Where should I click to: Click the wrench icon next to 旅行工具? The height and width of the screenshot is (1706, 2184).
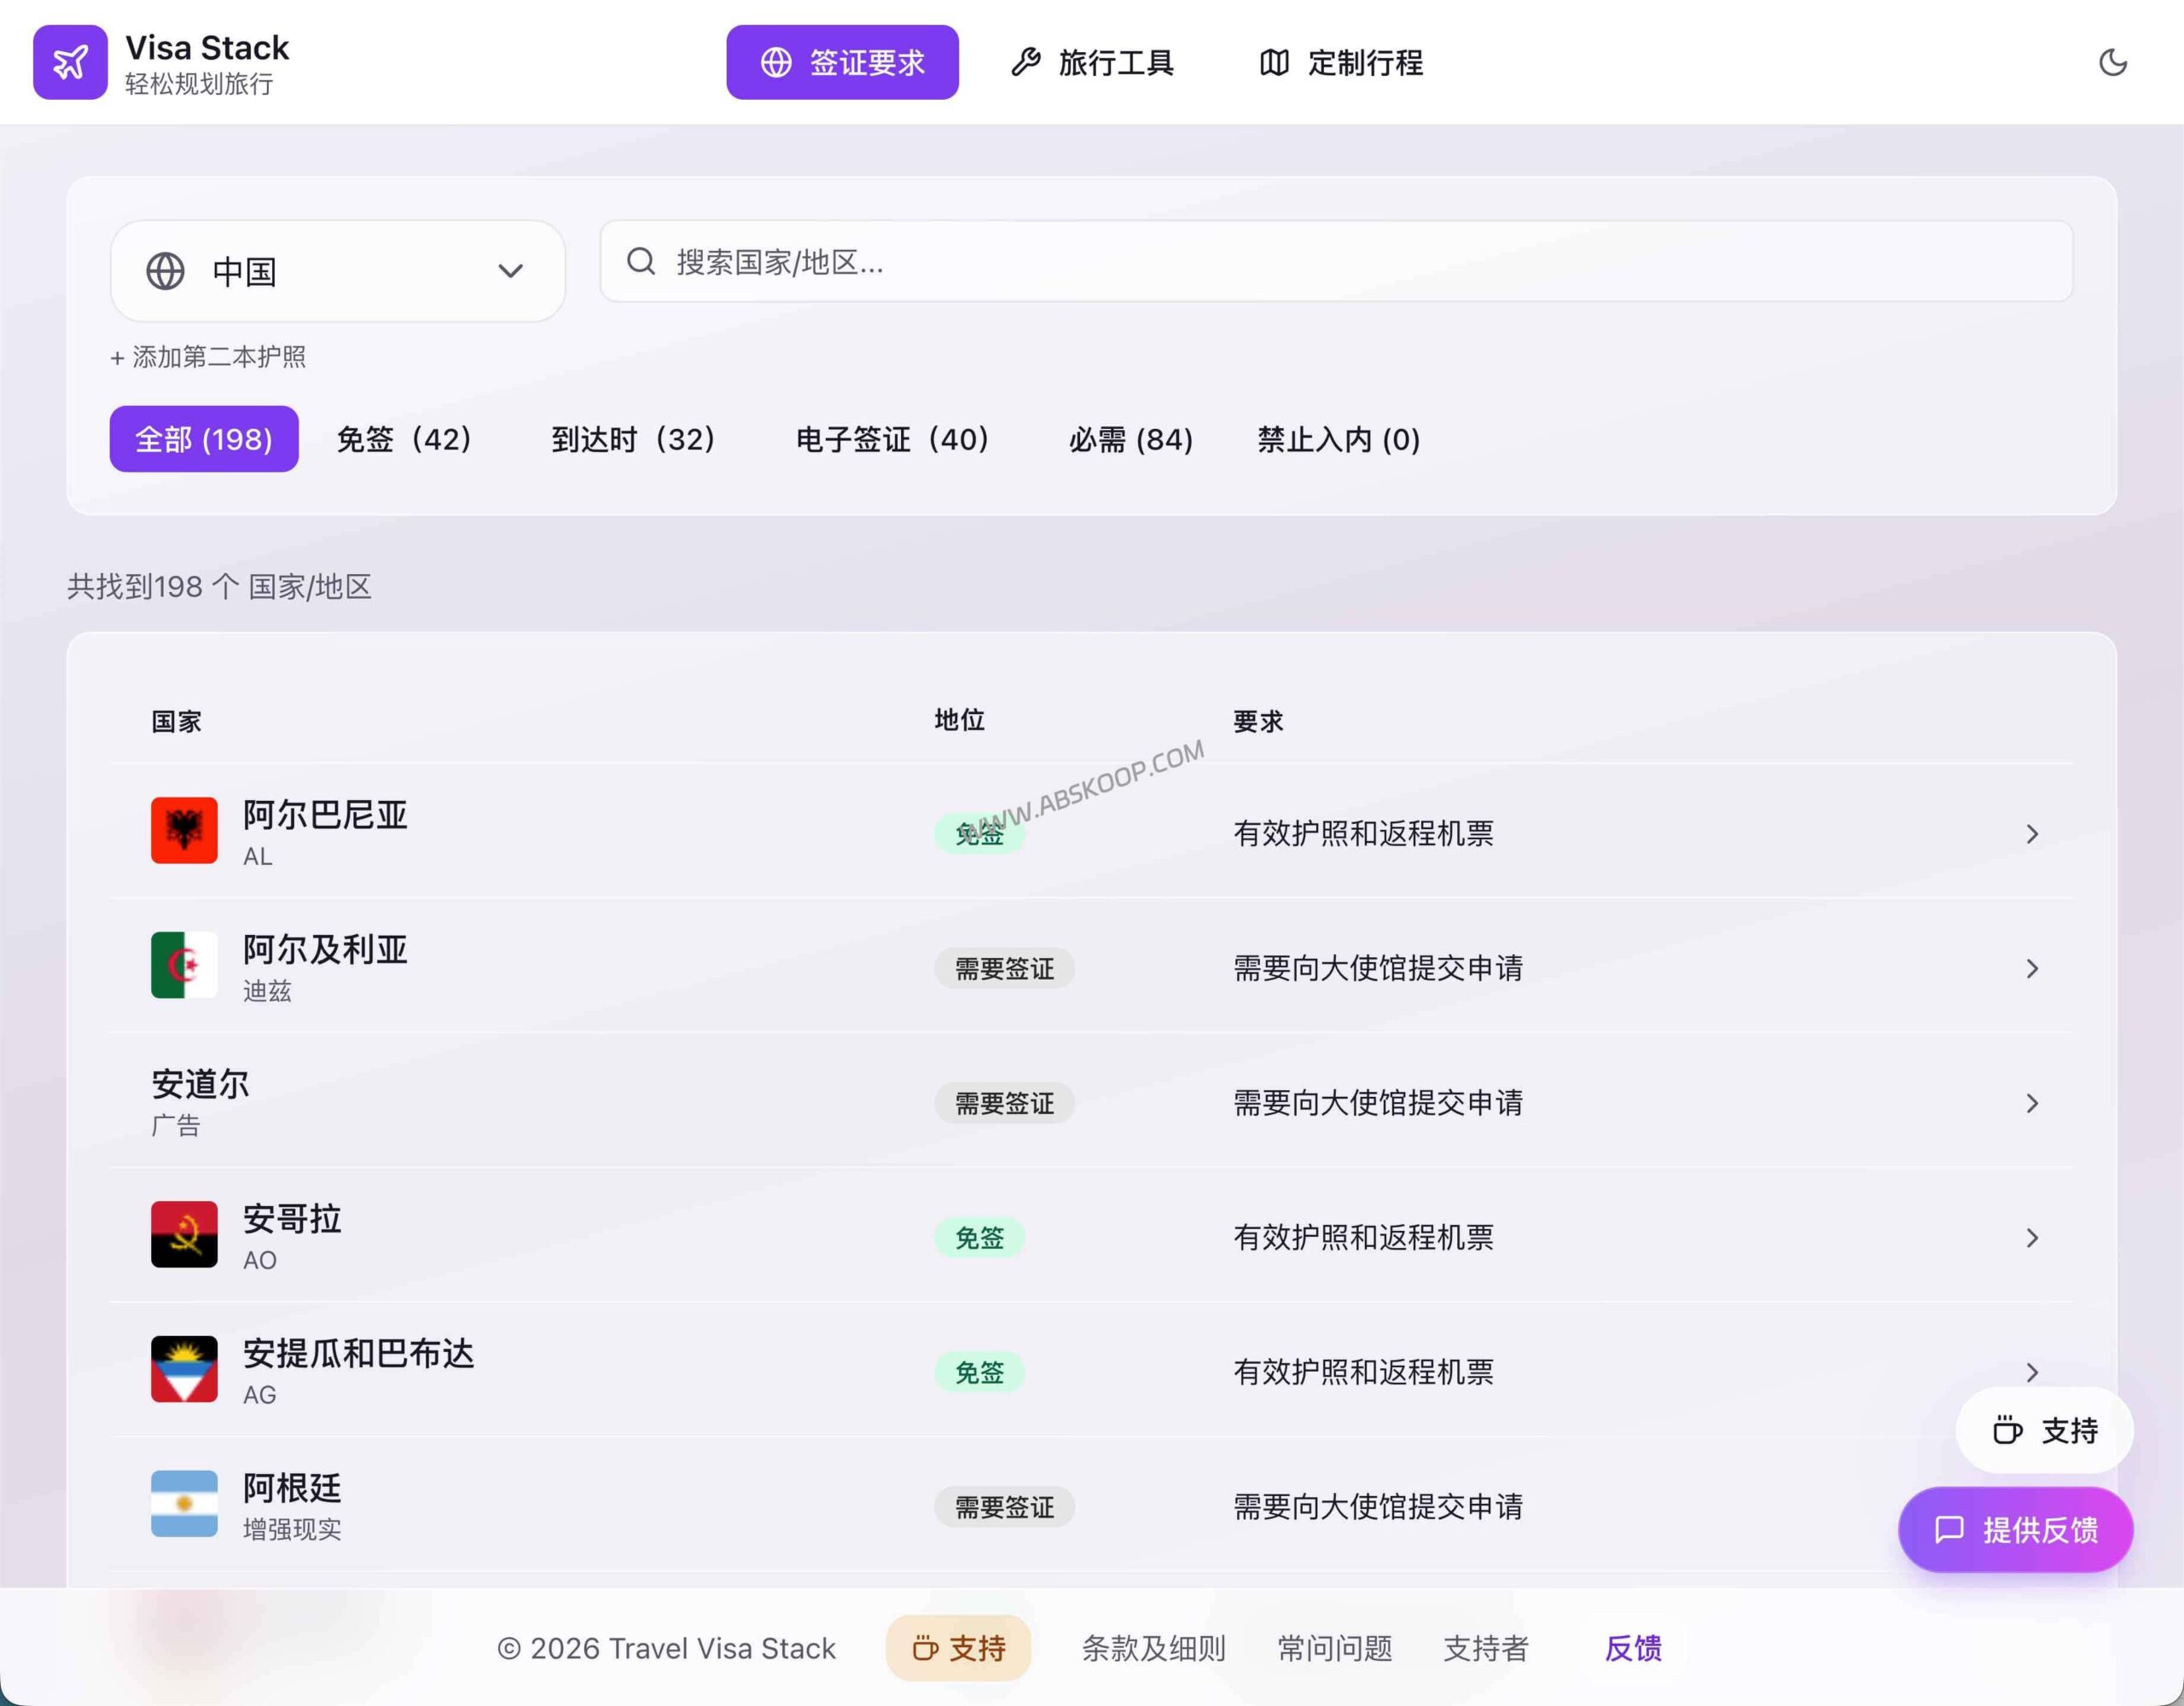(x=1027, y=62)
